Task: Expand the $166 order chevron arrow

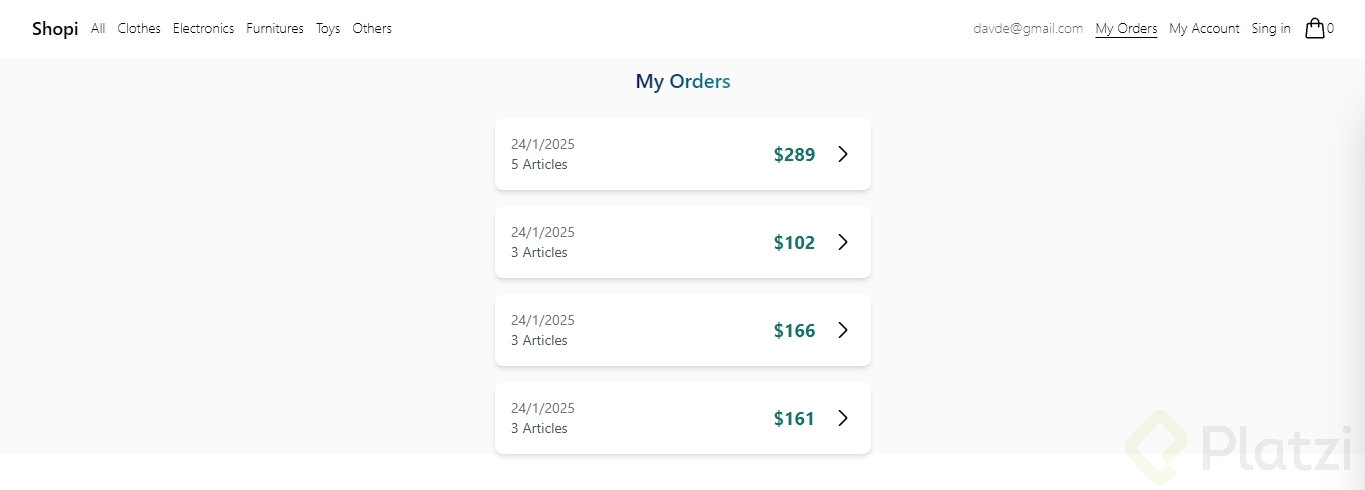Action: click(843, 330)
